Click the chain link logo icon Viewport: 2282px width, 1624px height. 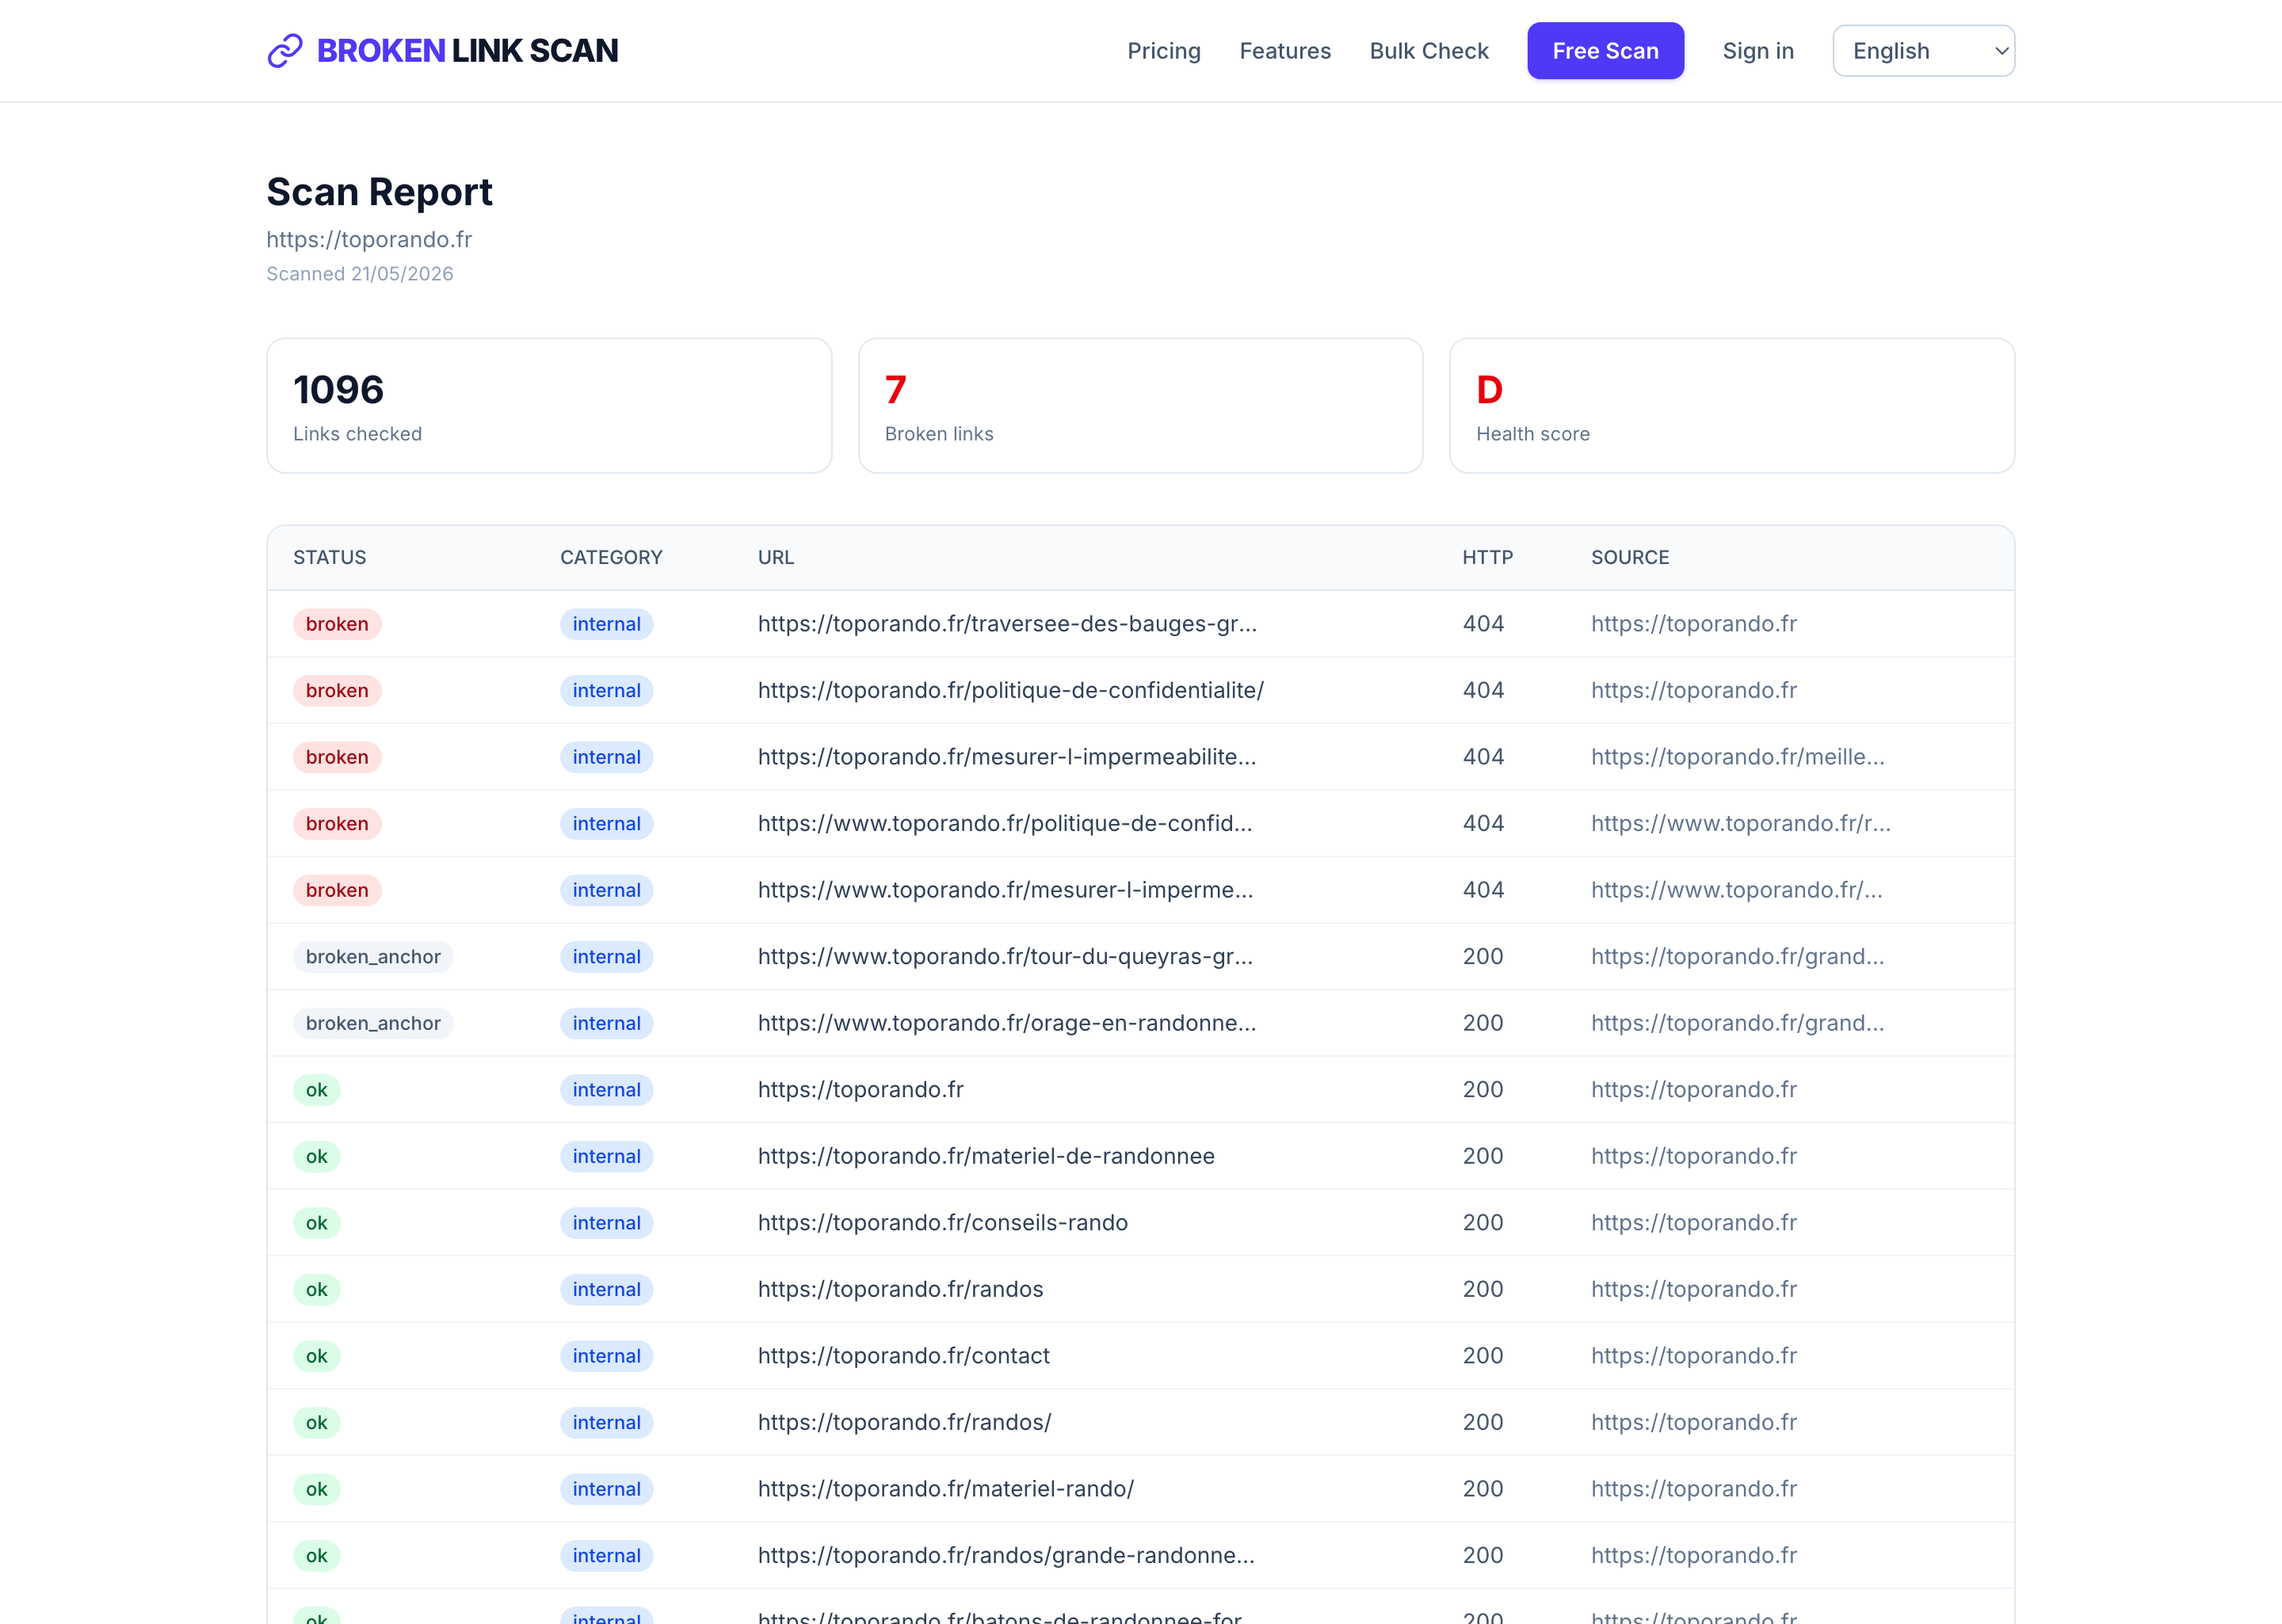[285, 51]
